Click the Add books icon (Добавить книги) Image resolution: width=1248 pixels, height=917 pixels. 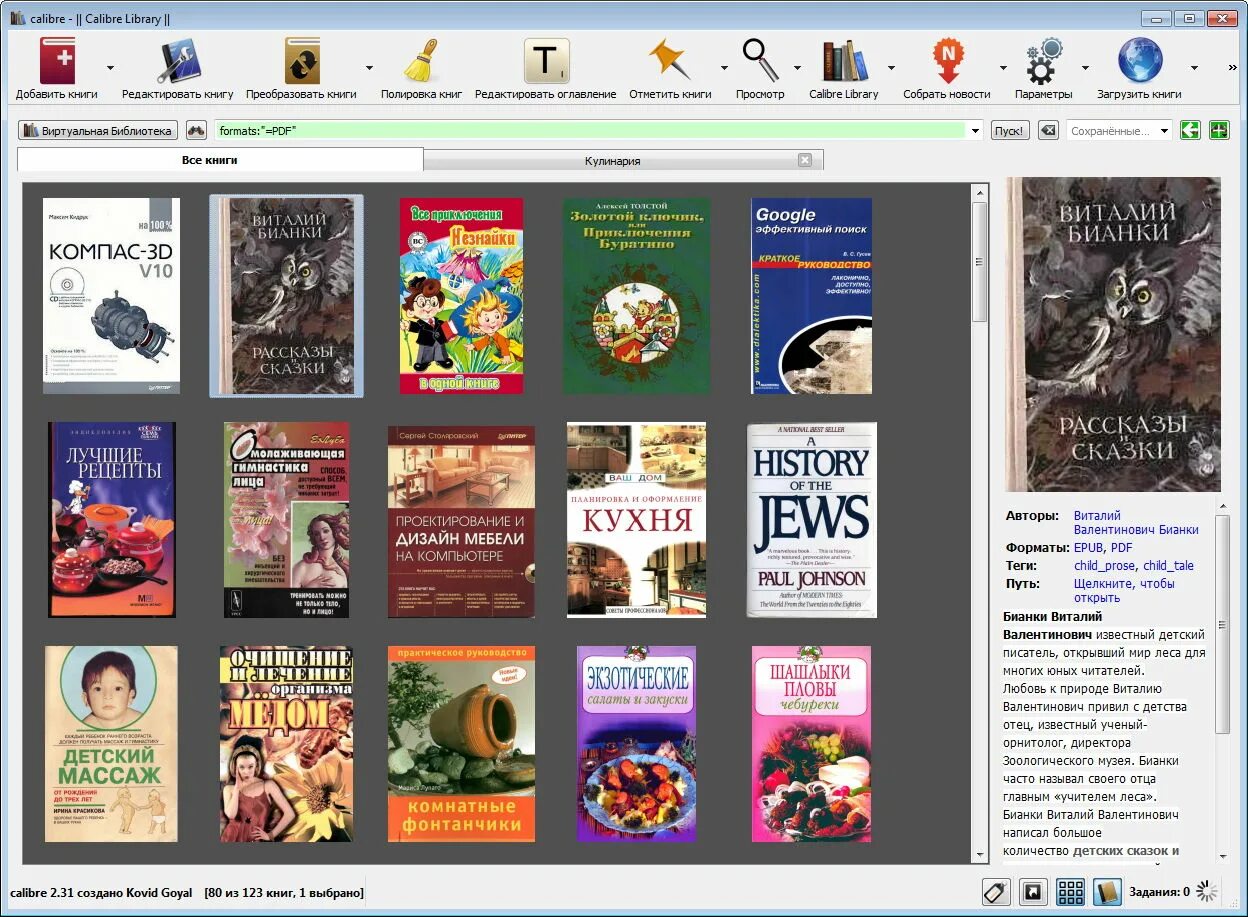(57, 62)
